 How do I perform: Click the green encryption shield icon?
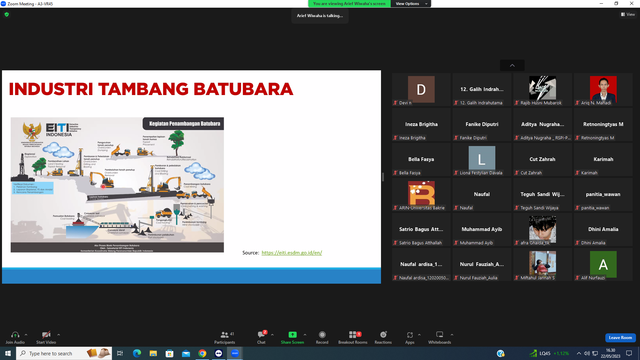(x=7, y=14)
